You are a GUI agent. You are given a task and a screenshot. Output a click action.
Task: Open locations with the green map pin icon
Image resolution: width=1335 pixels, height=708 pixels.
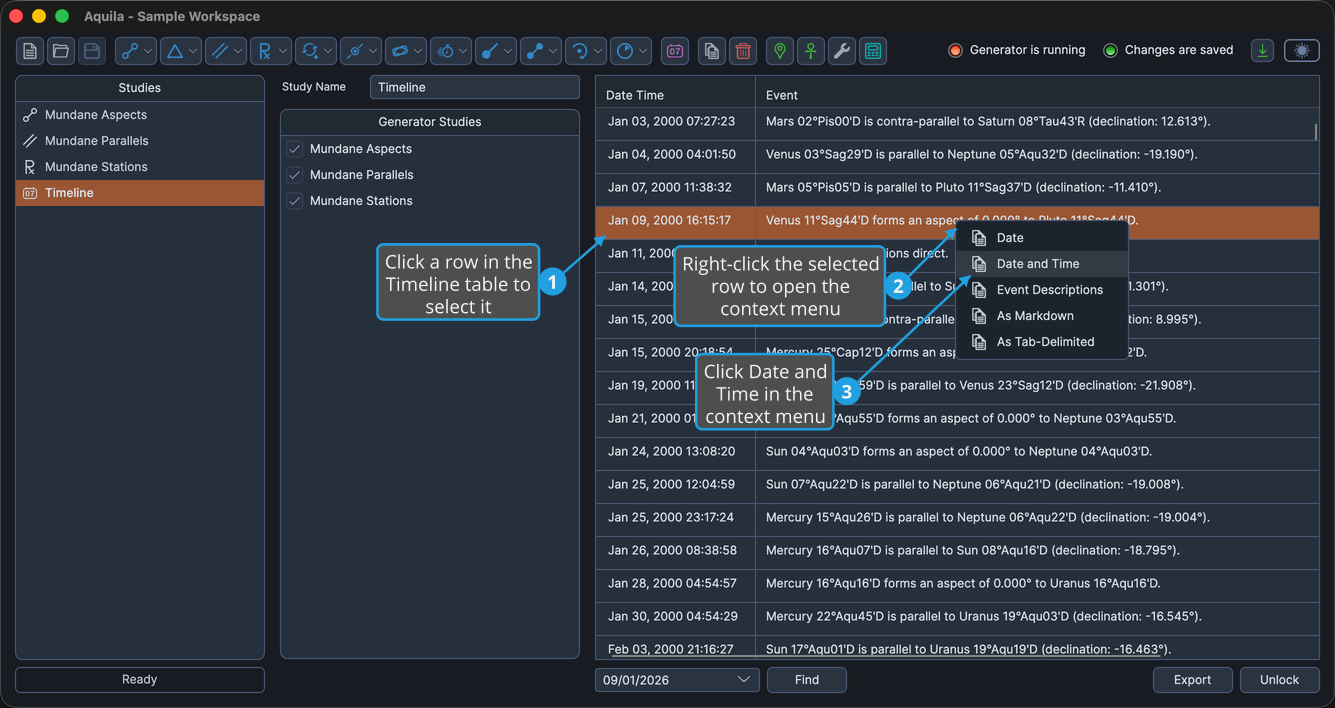point(780,51)
